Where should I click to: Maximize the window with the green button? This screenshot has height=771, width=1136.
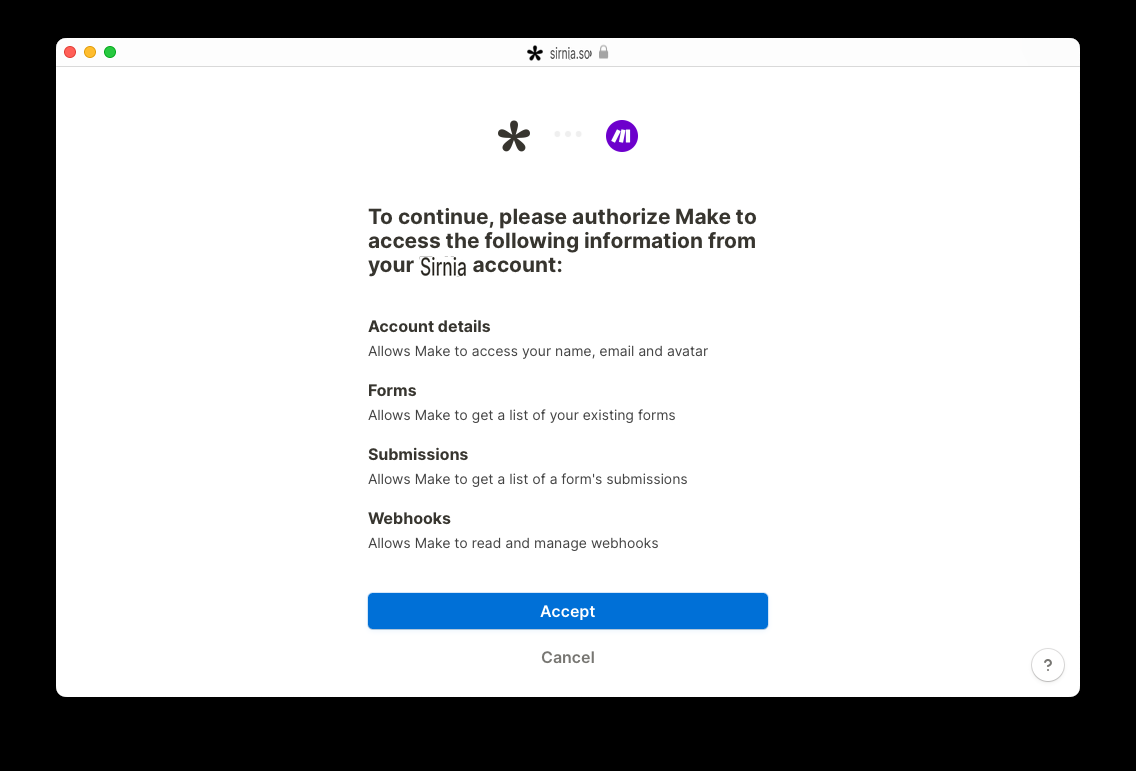110,52
